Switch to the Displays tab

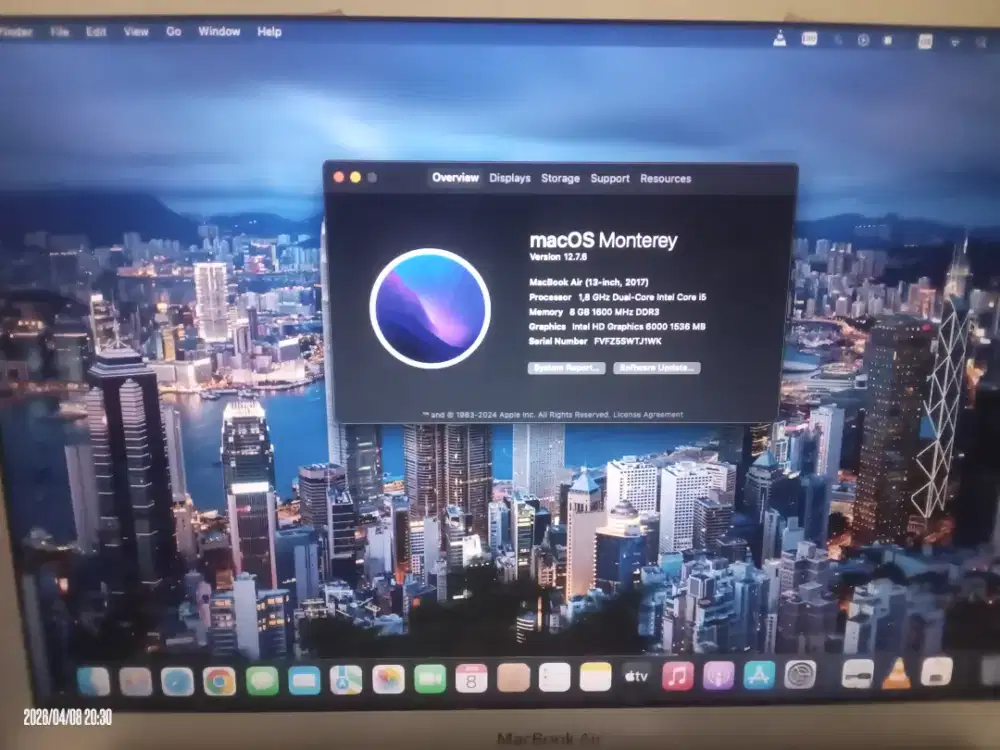click(x=510, y=178)
